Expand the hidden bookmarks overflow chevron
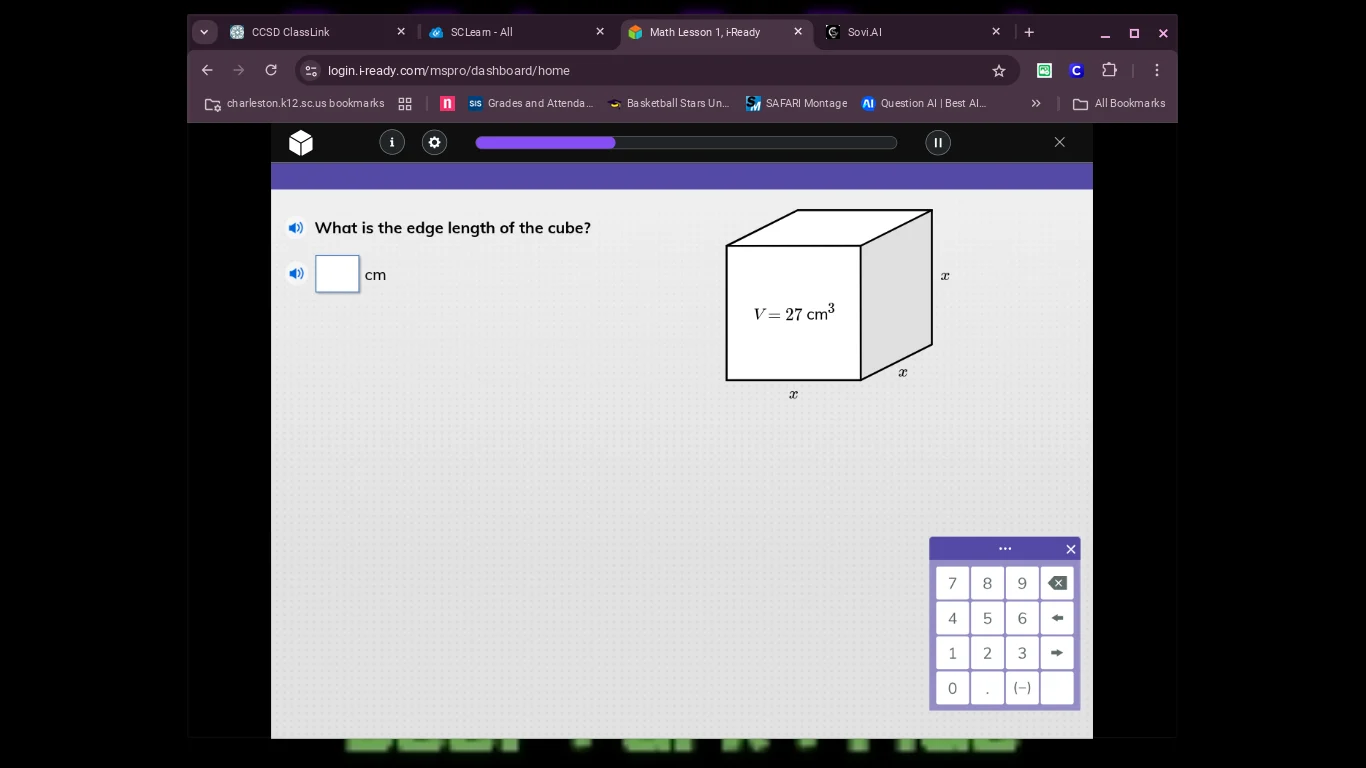Screen dimensions: 1366x768 (x=1036, y=103)
